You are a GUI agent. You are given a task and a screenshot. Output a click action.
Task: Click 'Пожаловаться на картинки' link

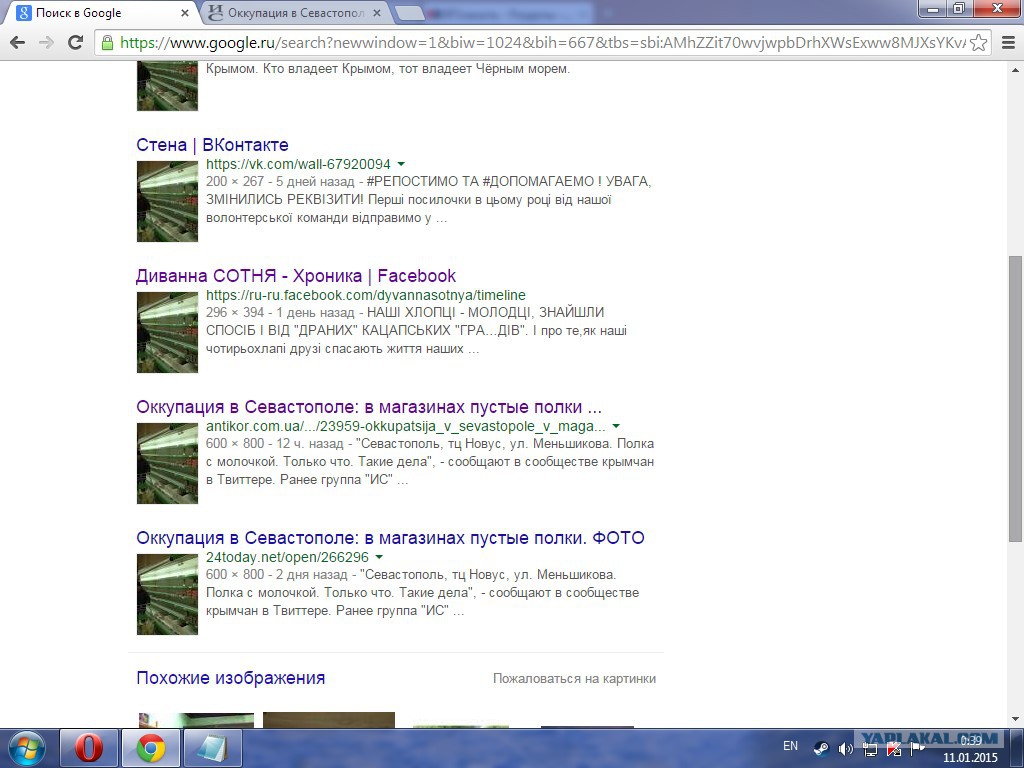coord(574,679)
